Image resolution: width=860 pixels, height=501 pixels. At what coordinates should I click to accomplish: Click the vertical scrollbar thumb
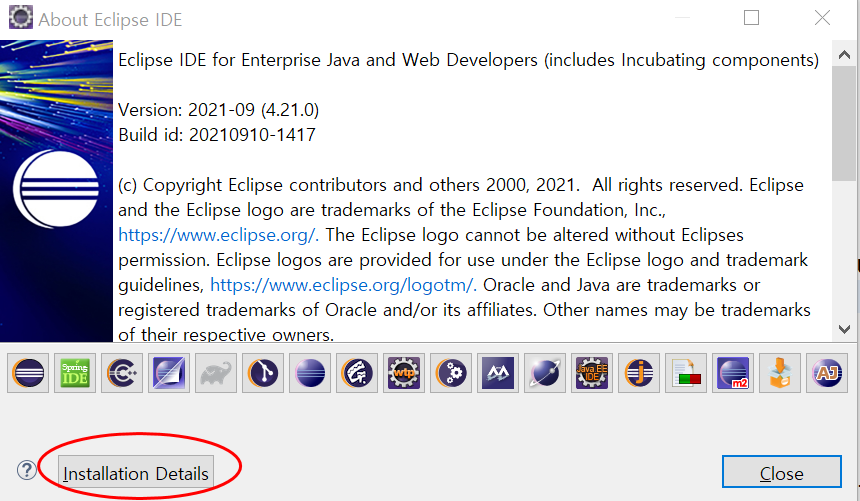pyautogui.click(x=844, y=123)
